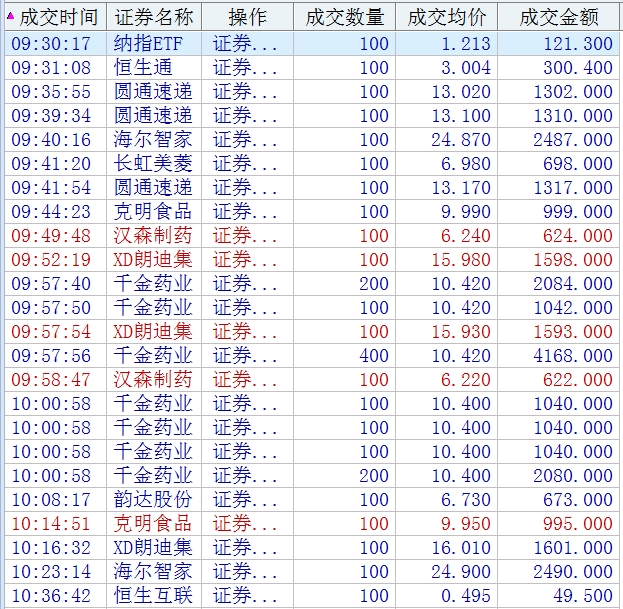Select the 长虹美菱 security name cell
The width and height of the screenshot is (623, 609).
click(x=153, y=164)
